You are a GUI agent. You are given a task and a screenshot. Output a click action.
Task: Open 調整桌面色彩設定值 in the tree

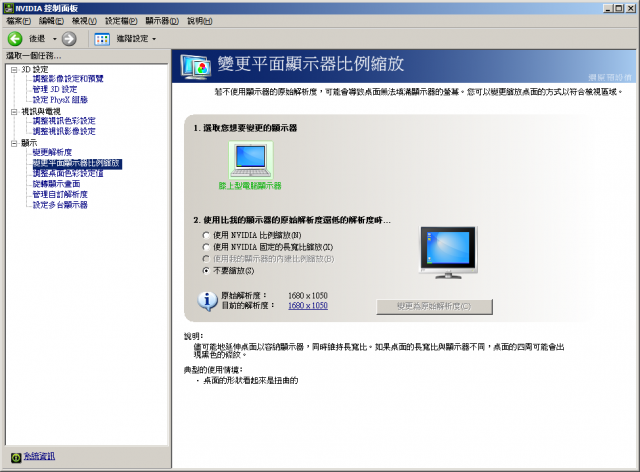(x=68, y=174)
